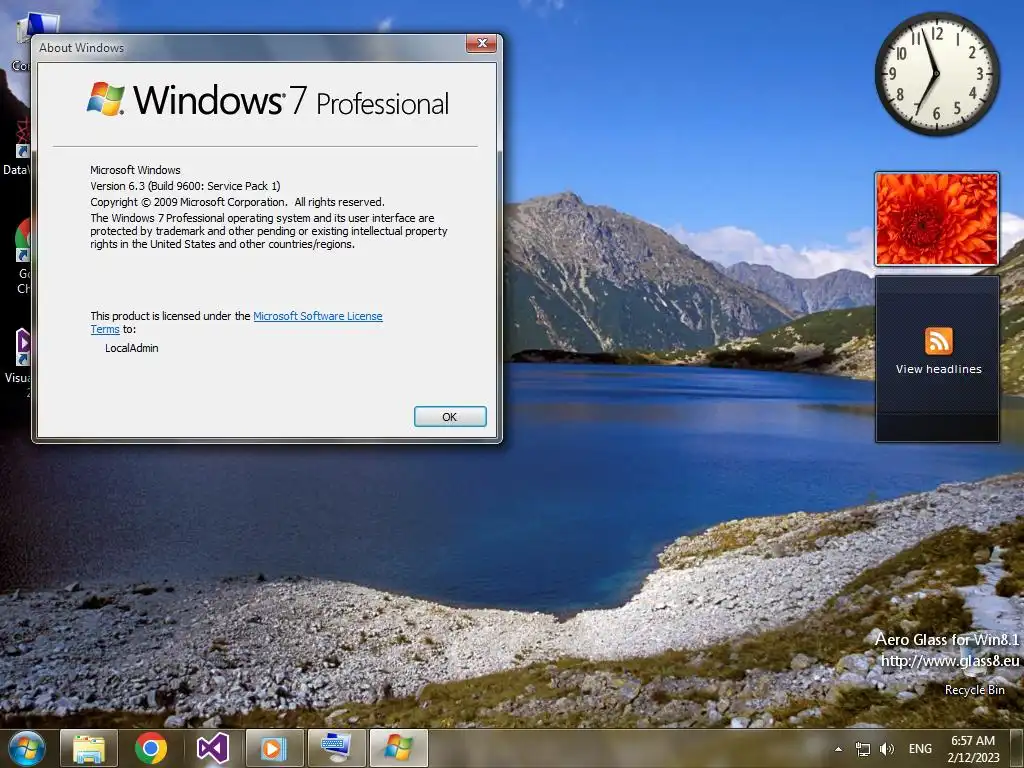Viewport: 1024px width, 768px height.
Task: Open the volume speaker tray icon
Action: pos(887,749)
